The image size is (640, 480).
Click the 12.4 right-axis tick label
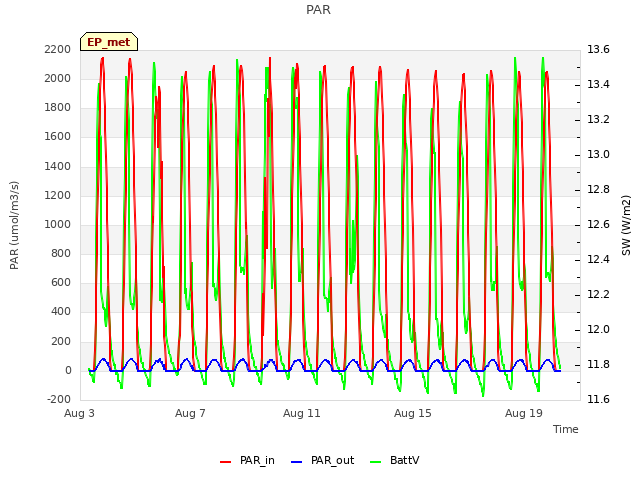click(x=598, y=259)
